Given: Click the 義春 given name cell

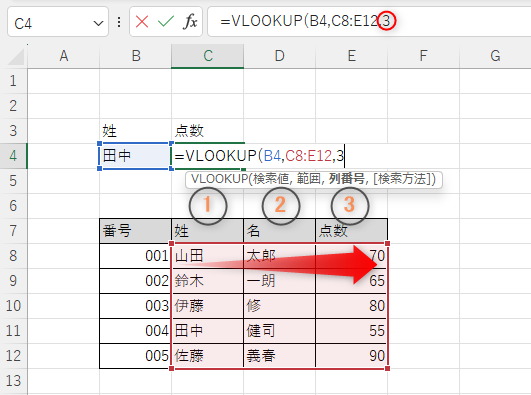Looking at the screenshot, I should point(279,356).
